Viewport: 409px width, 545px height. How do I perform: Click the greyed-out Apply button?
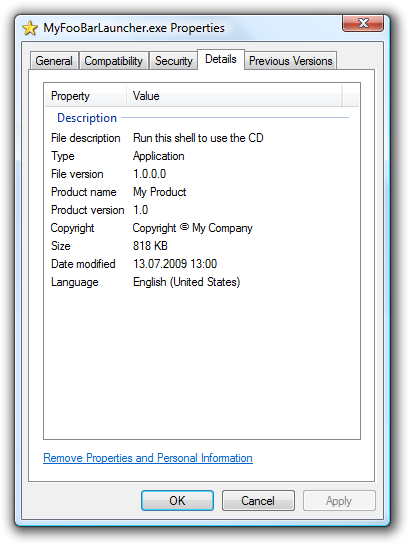point(339,501)
